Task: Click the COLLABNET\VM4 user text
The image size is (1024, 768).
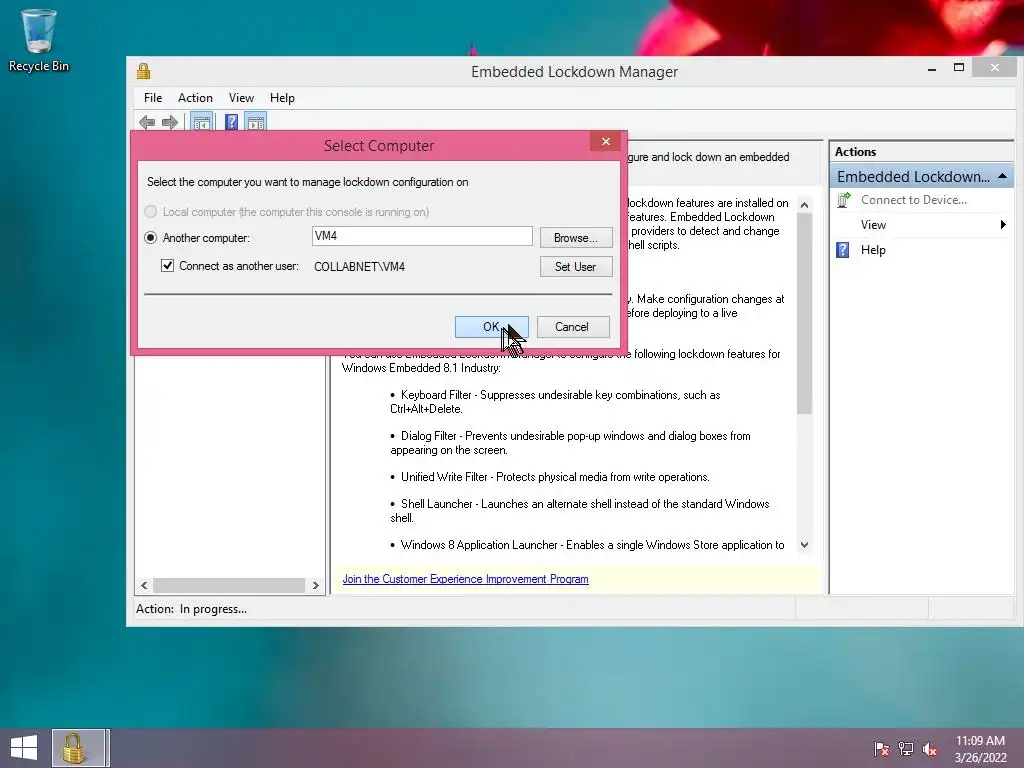Action: (359, 266)
